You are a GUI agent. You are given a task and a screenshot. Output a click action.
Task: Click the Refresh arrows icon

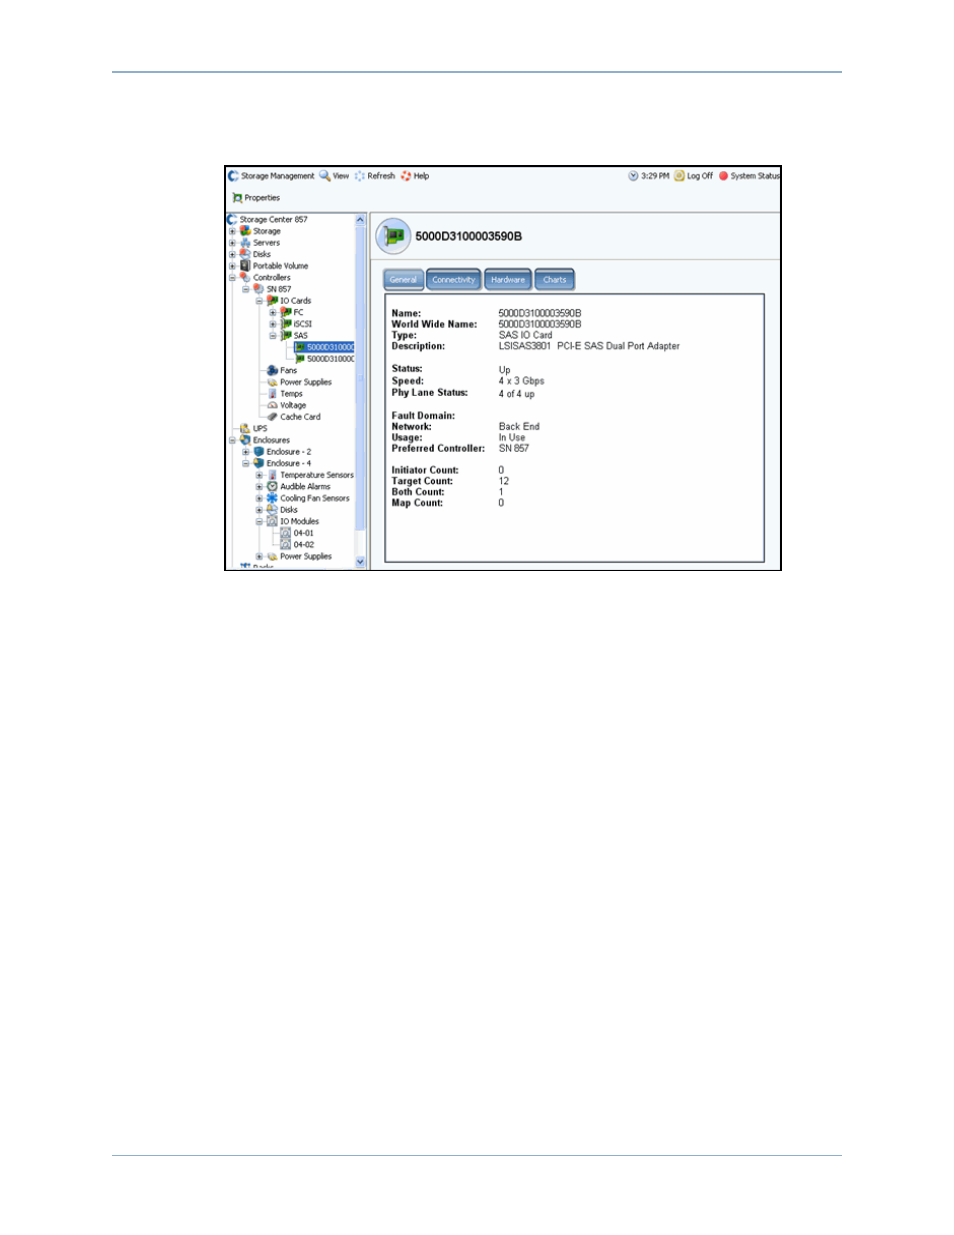pos(359,176)
